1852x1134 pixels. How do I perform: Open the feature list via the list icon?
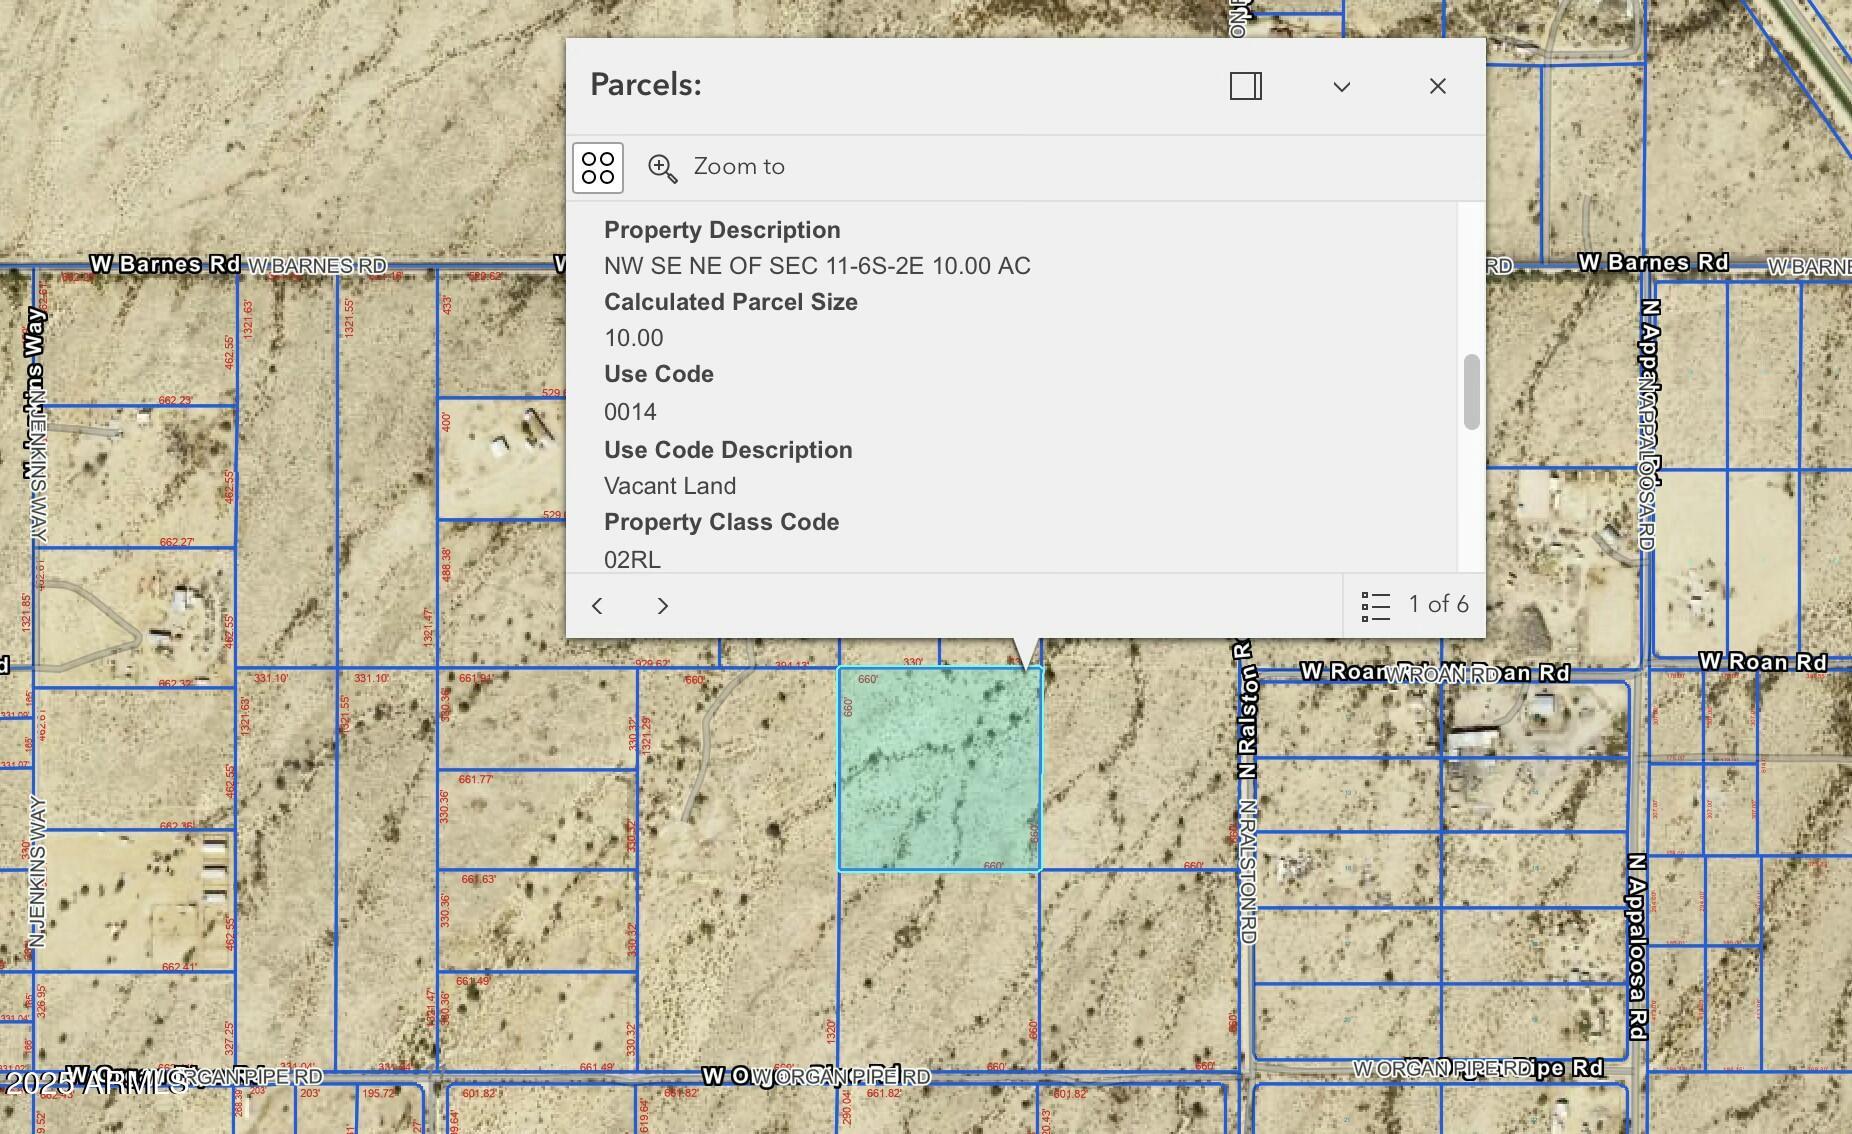(x=1375, y=605)
